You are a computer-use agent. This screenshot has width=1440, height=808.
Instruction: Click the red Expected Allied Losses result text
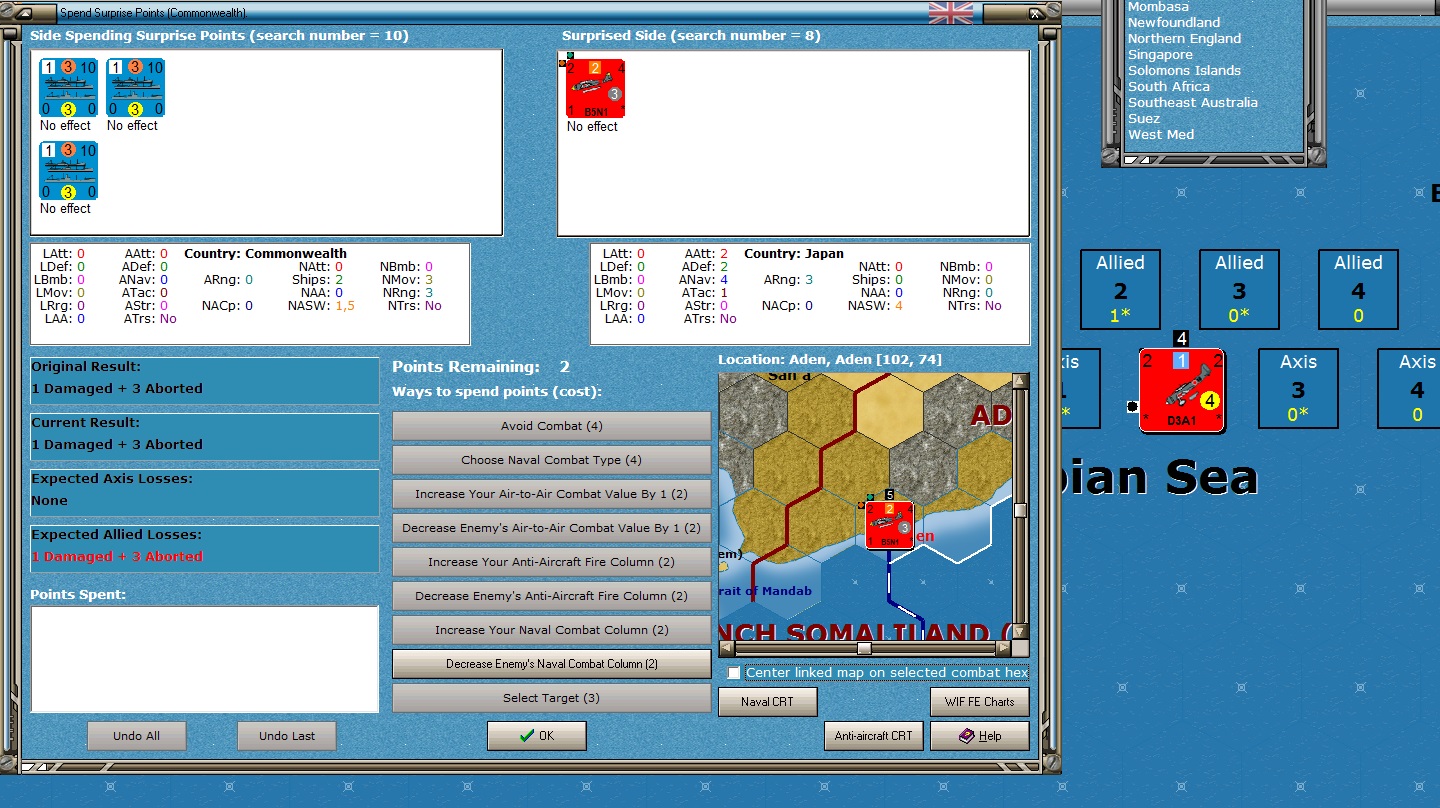point(117,556)
